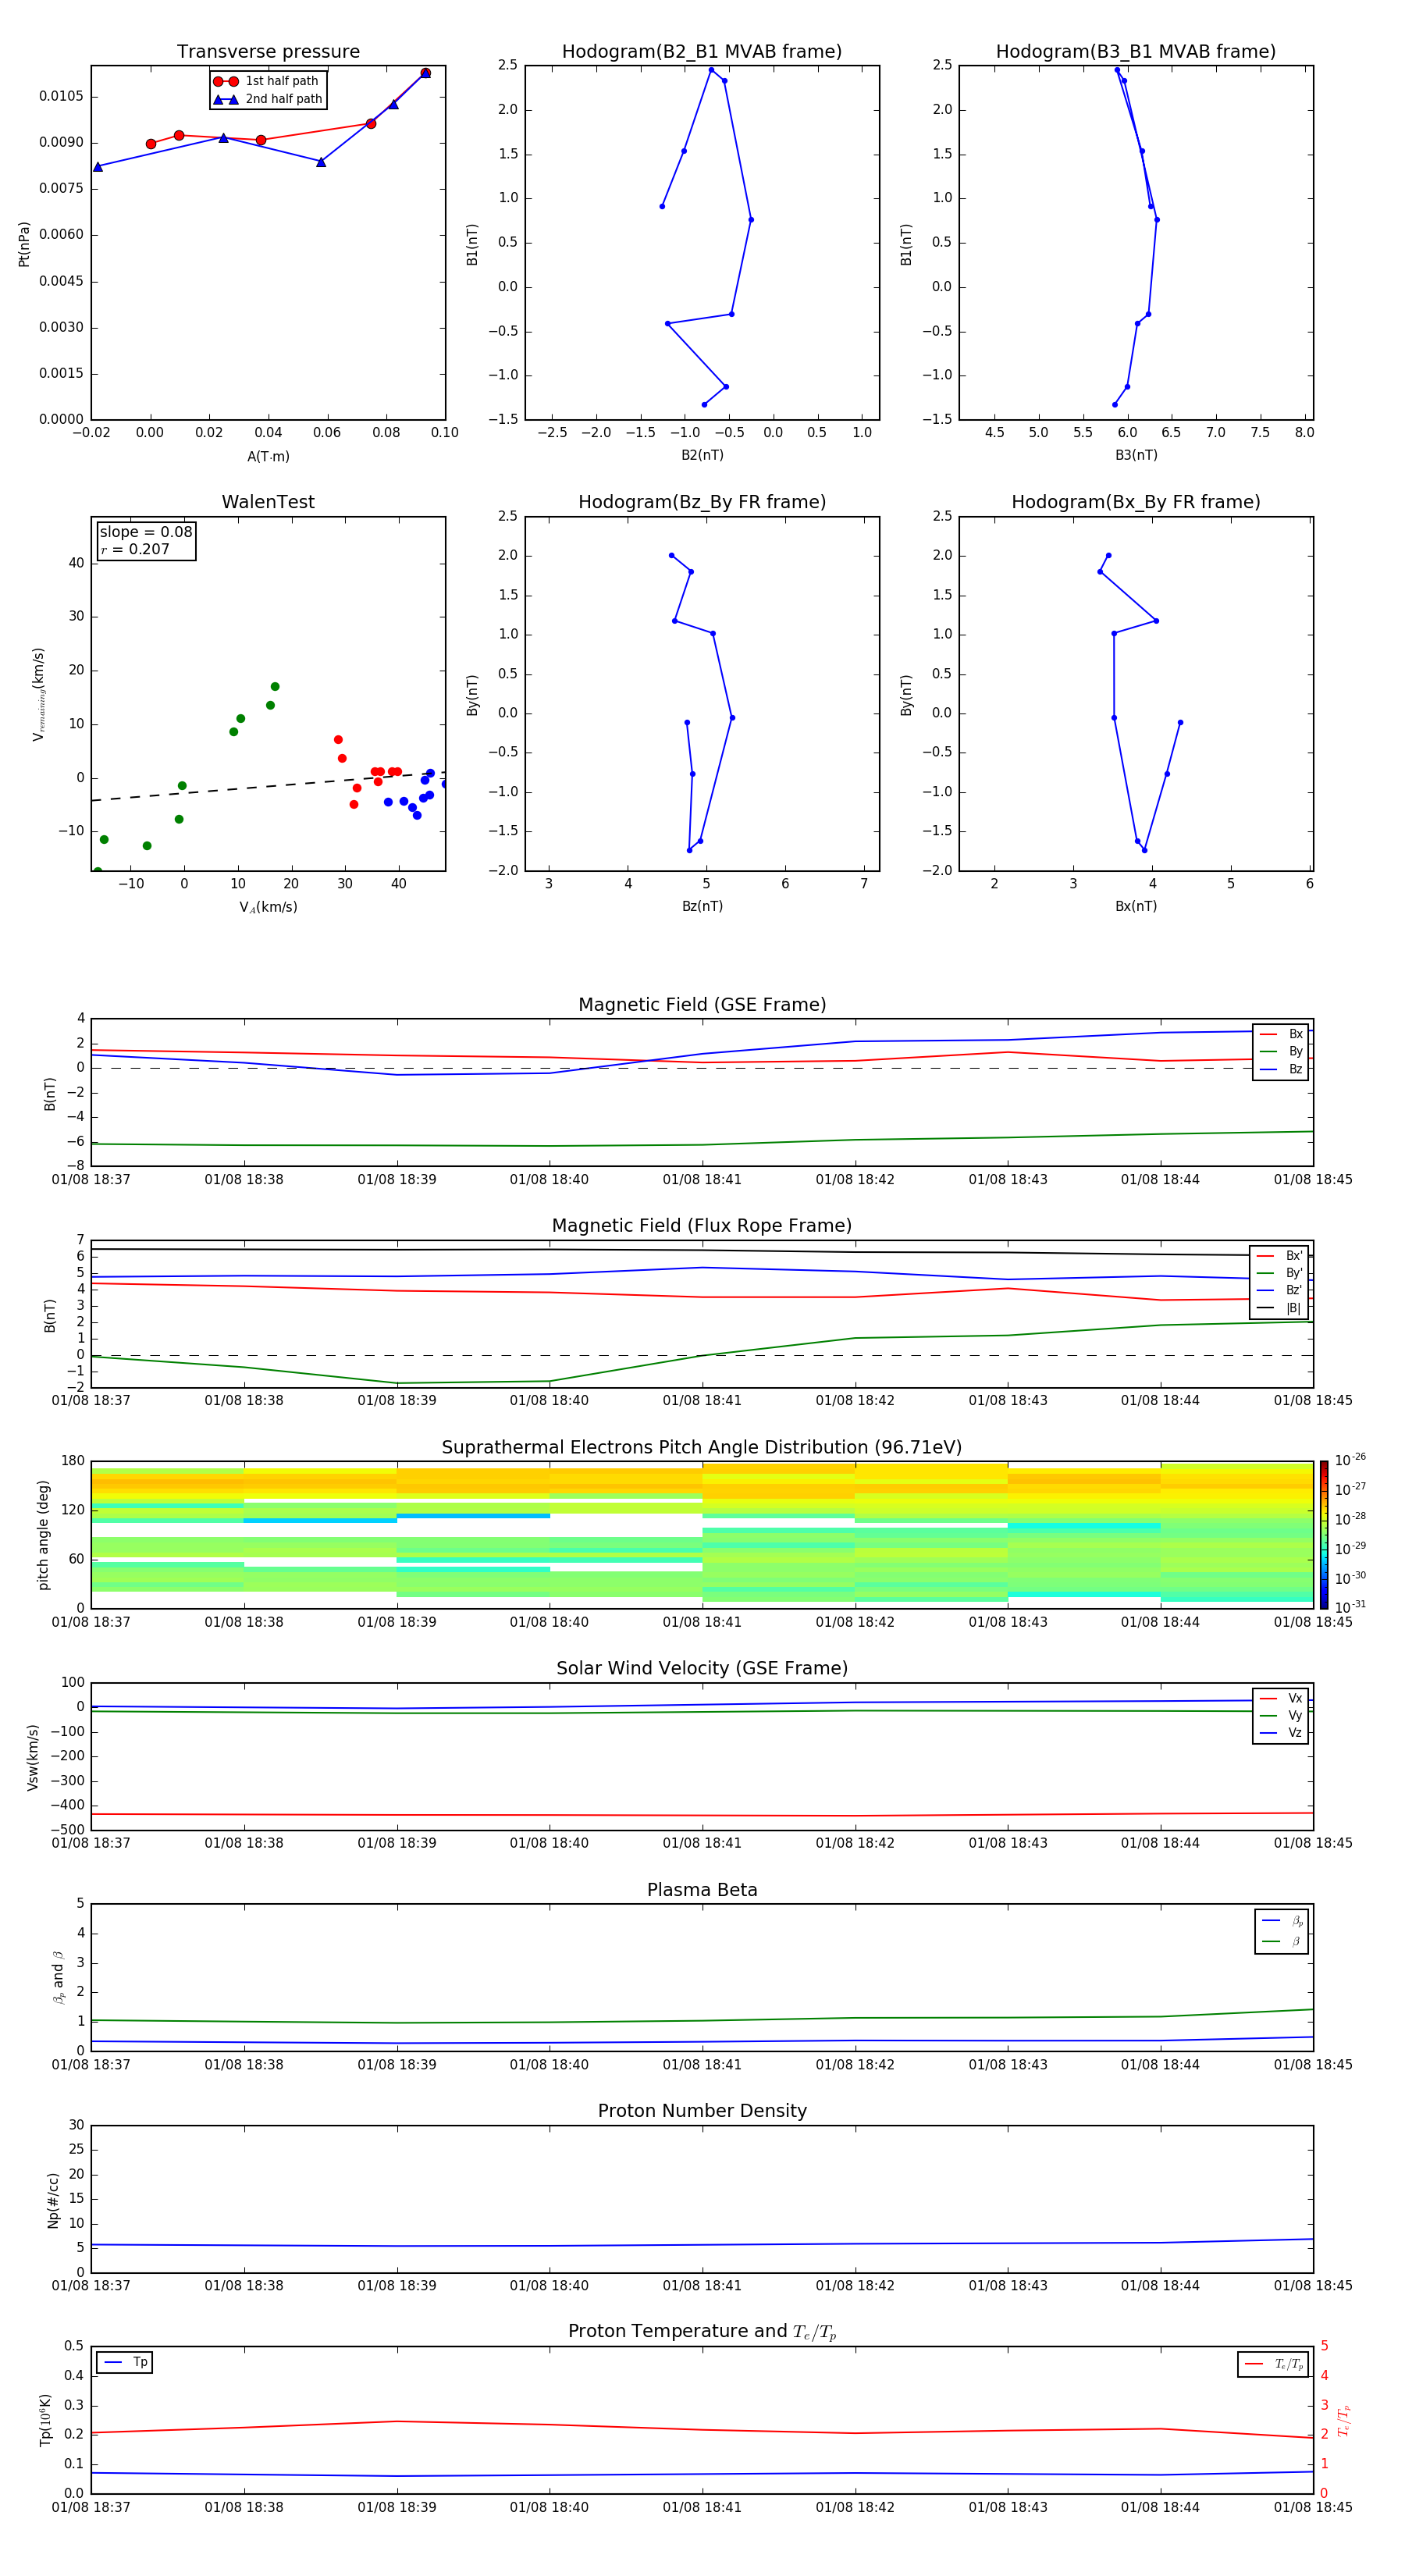Click the Solar Wind Velocity (GSE Frame) title

702,1669
